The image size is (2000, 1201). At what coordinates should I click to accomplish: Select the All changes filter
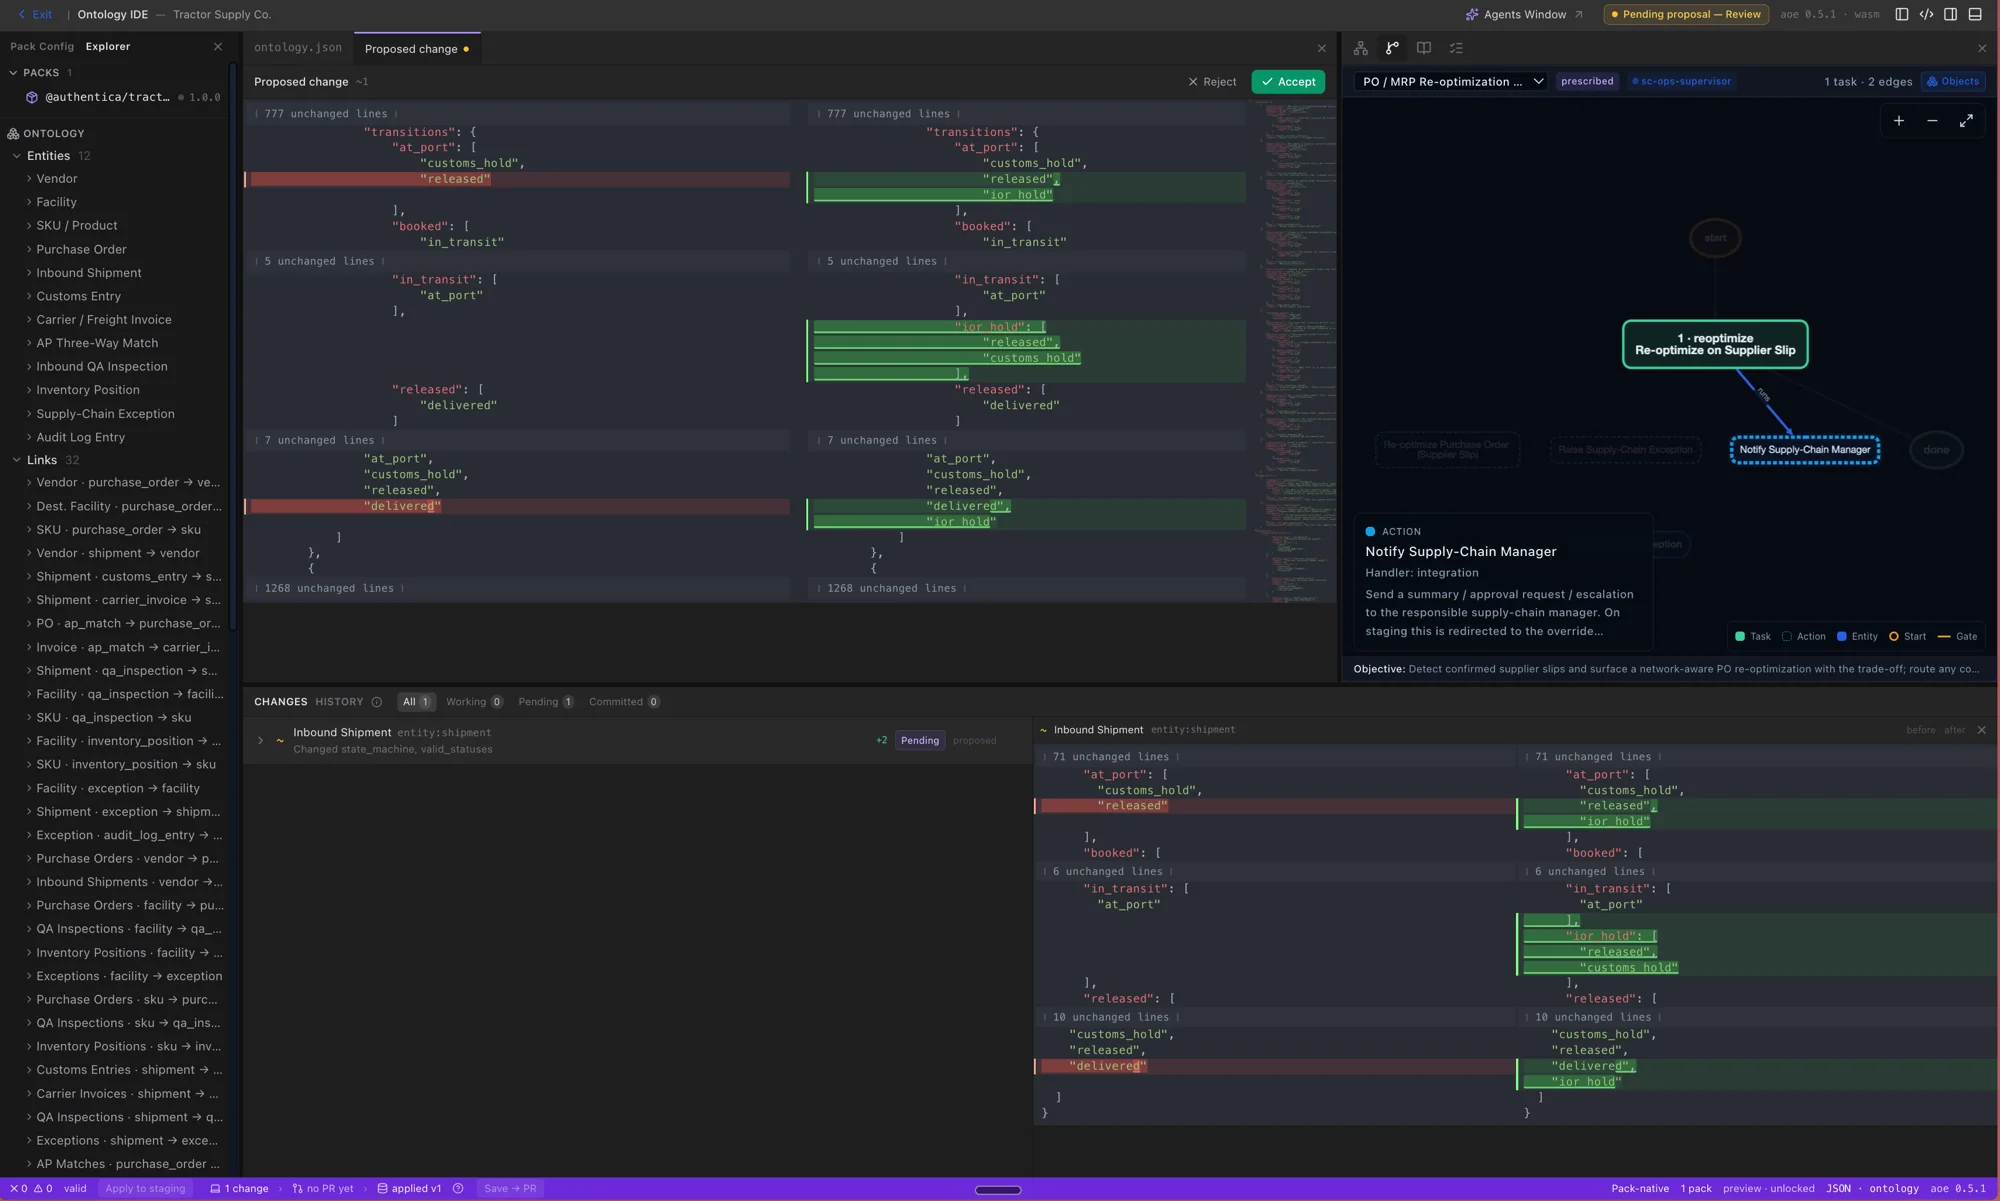click(x=416, y=702)
